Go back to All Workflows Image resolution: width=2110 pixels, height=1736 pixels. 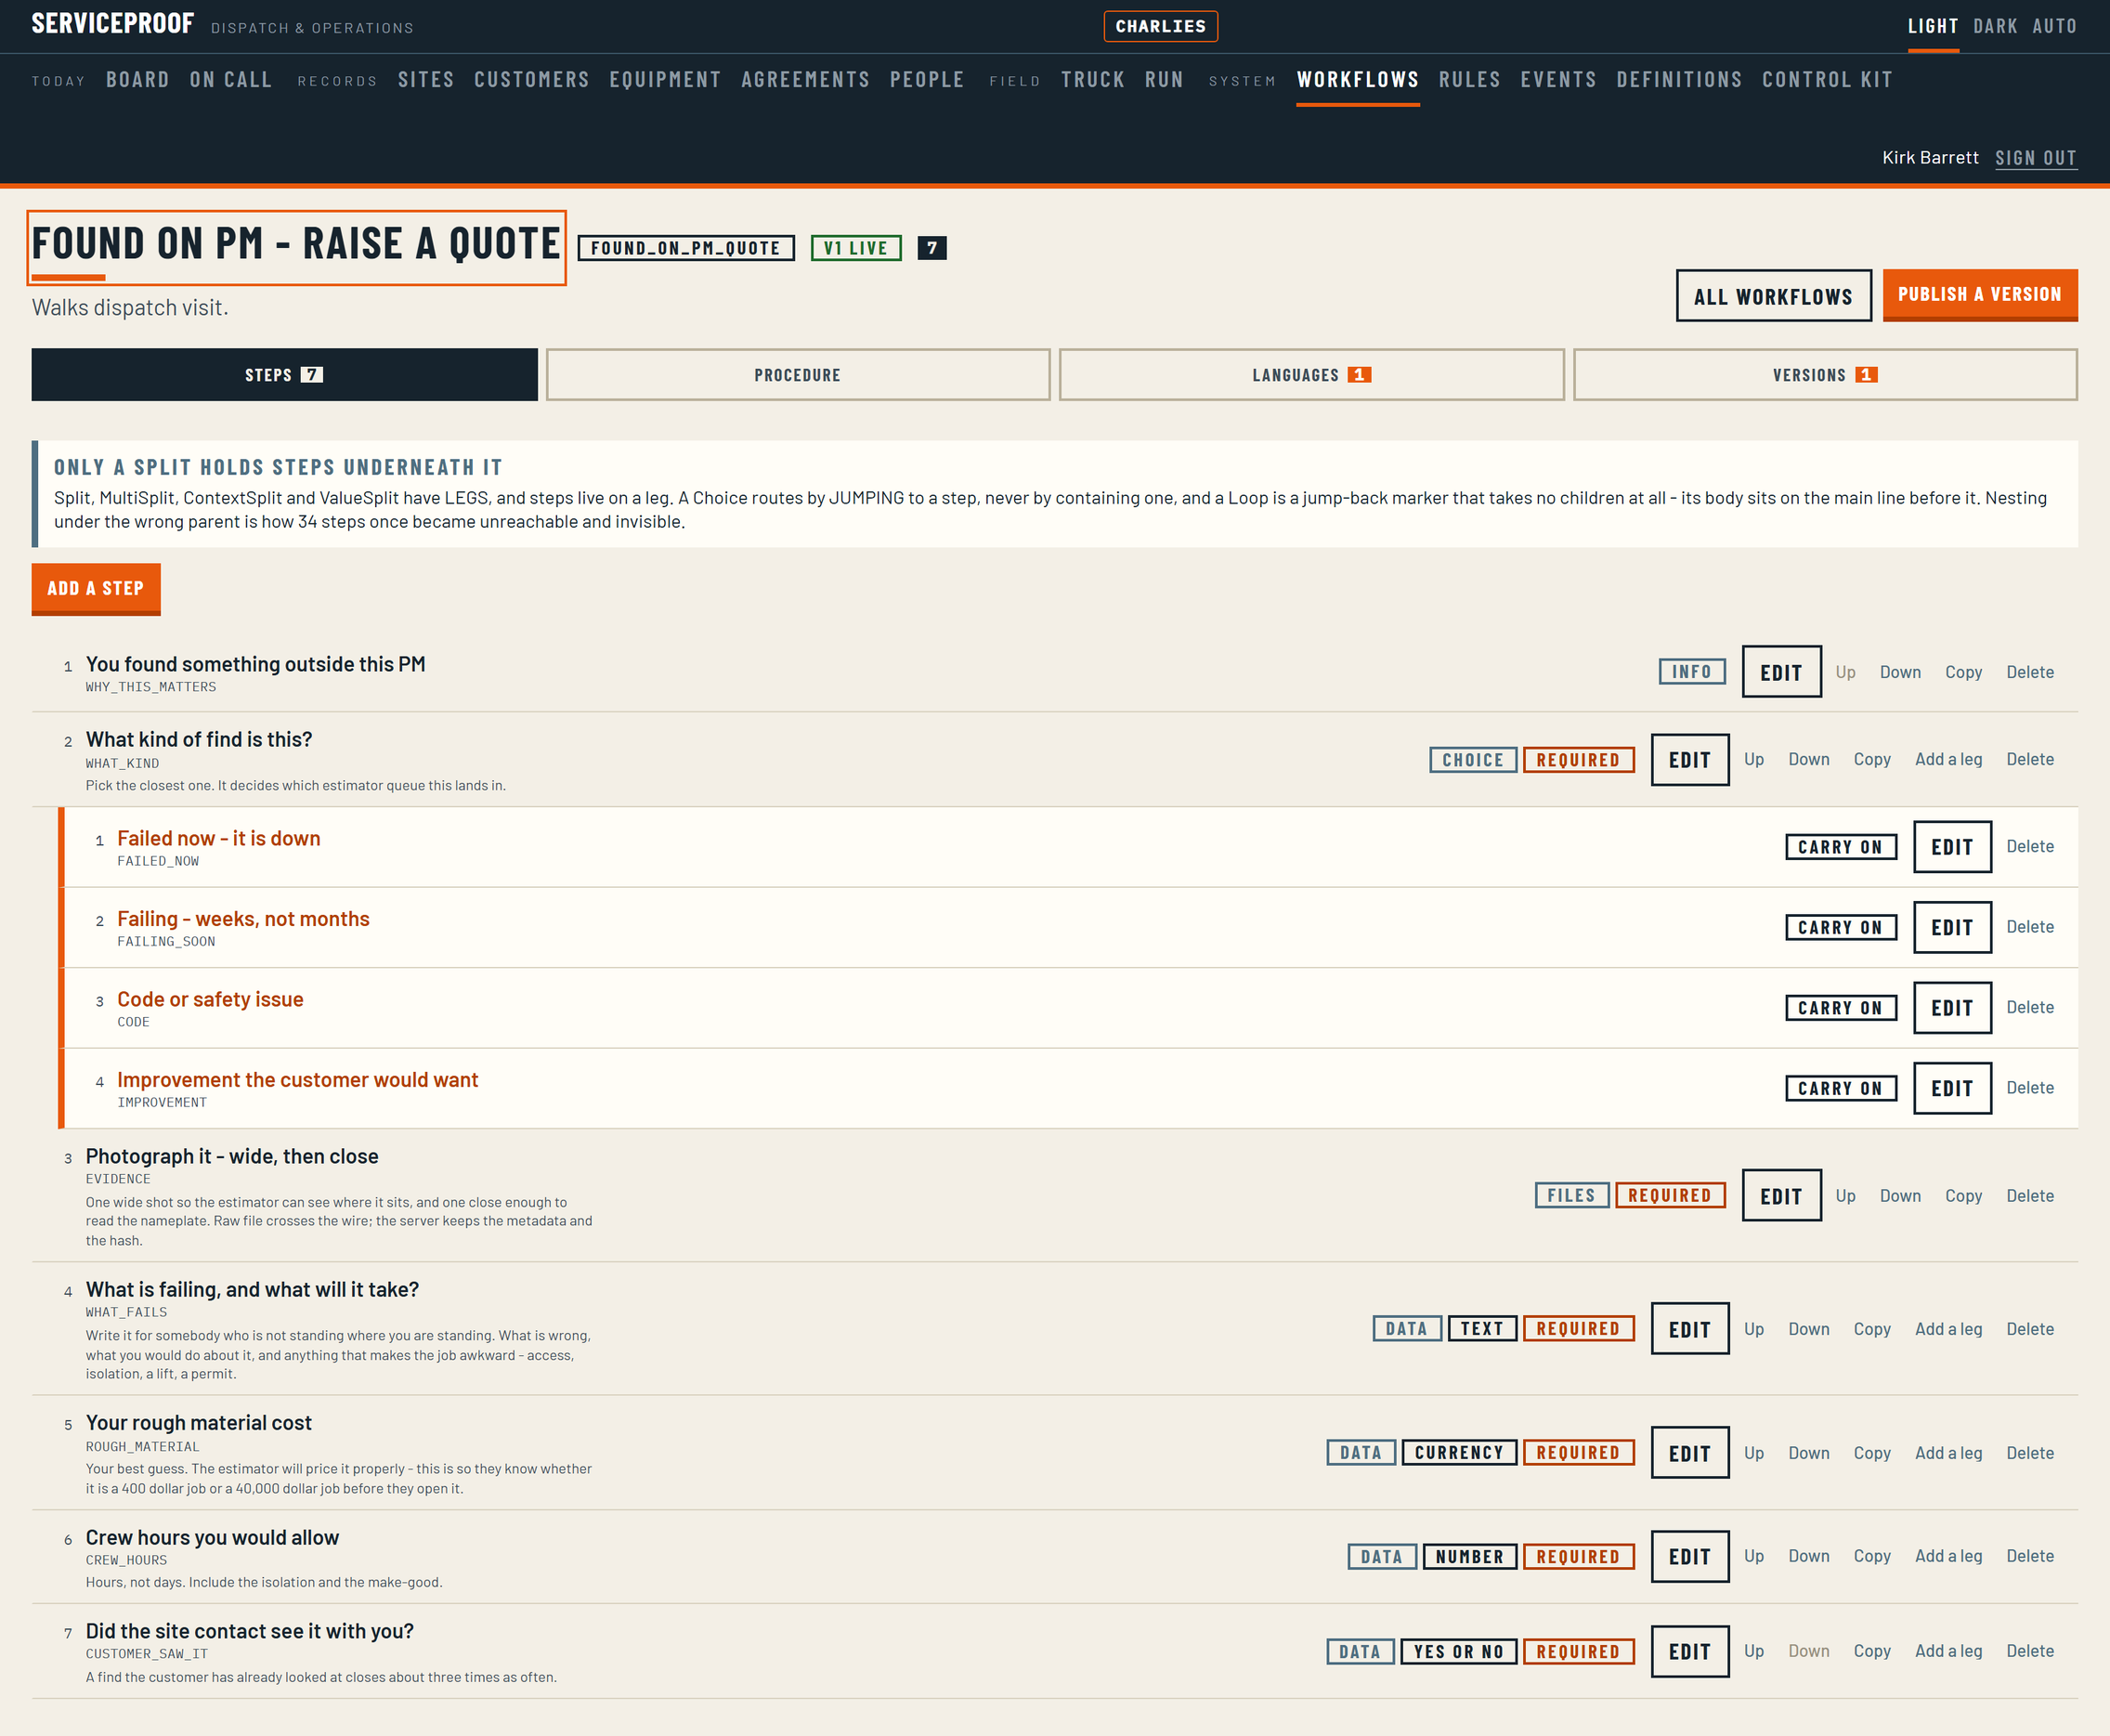(1773, 296)
